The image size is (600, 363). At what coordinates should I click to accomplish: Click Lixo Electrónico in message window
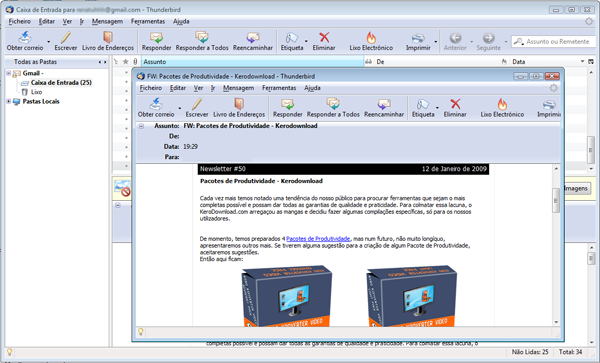502,108
